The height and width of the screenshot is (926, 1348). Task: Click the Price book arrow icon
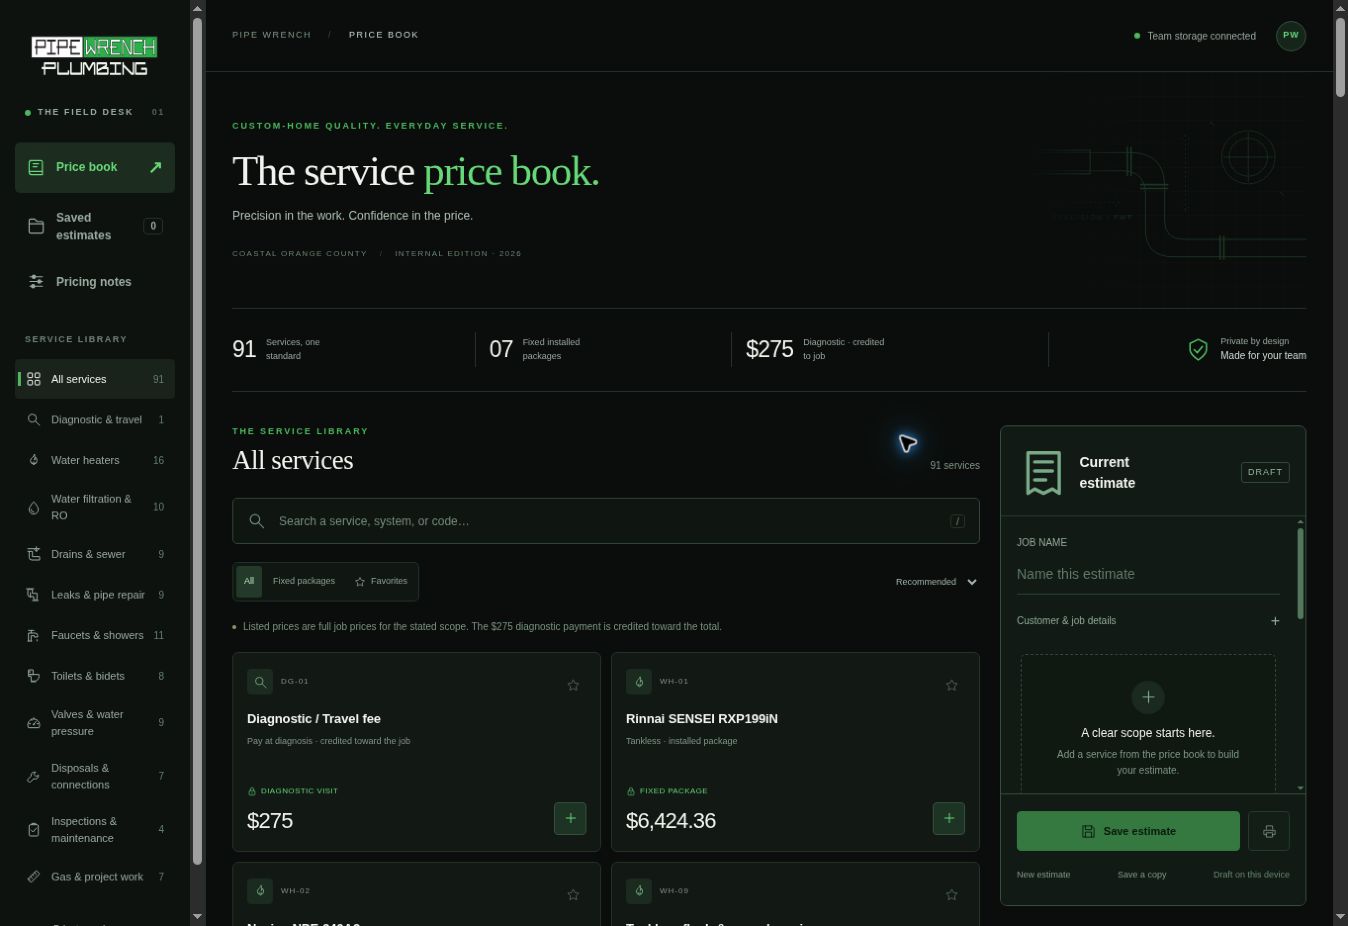click(x=155, y=167)
